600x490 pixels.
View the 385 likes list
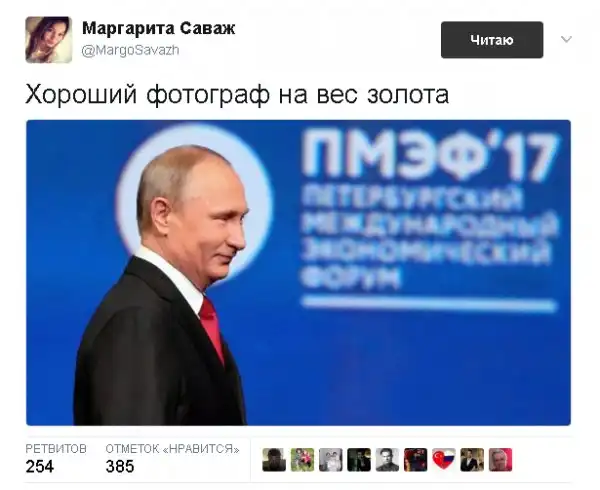[x=120, y=466]
